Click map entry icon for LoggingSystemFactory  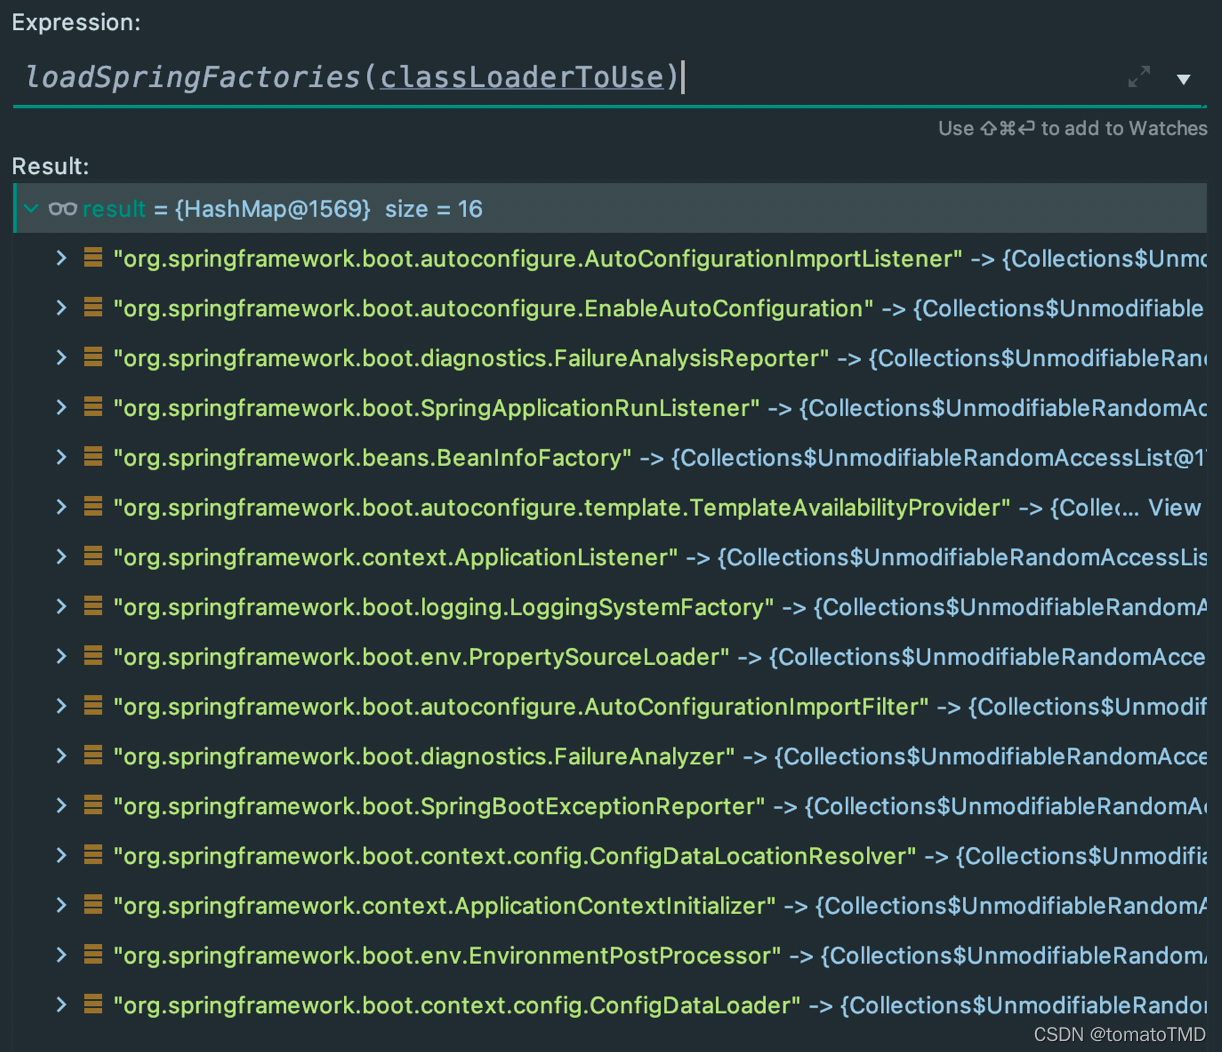pyautogui.click(x=93, y=607)
